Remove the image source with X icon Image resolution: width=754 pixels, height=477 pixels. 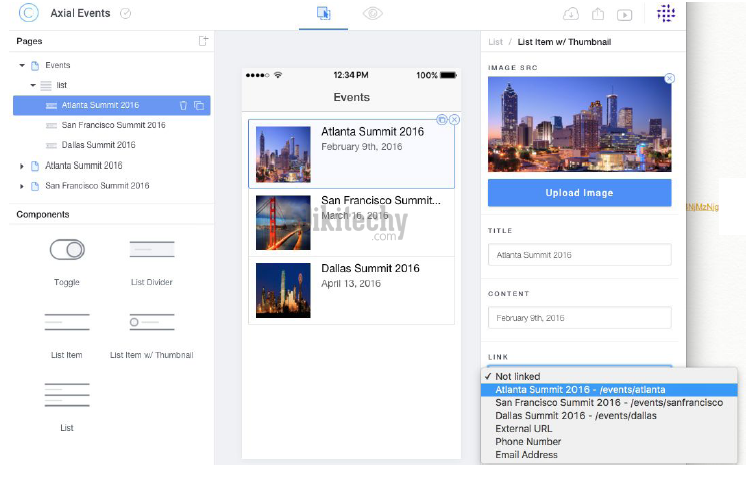pyautogui.click(x=669, y=78)
